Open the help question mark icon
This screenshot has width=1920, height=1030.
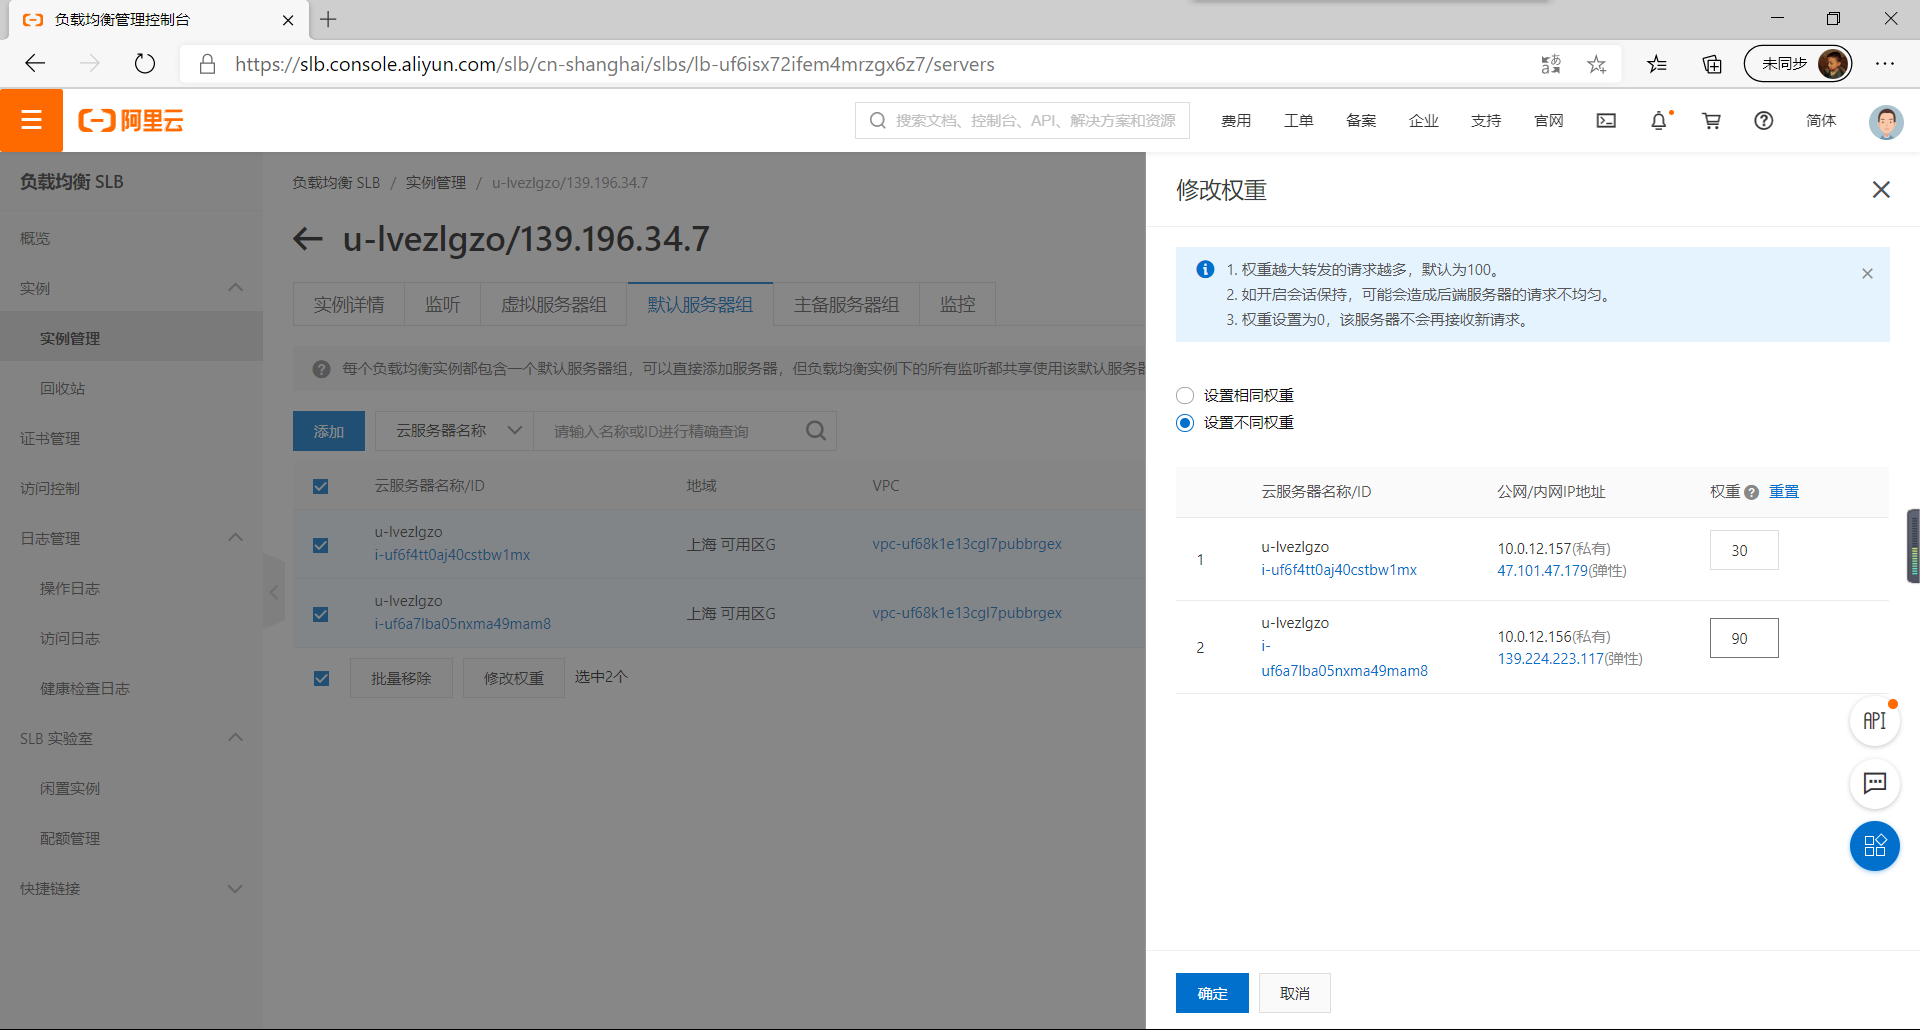point(1764,120)
